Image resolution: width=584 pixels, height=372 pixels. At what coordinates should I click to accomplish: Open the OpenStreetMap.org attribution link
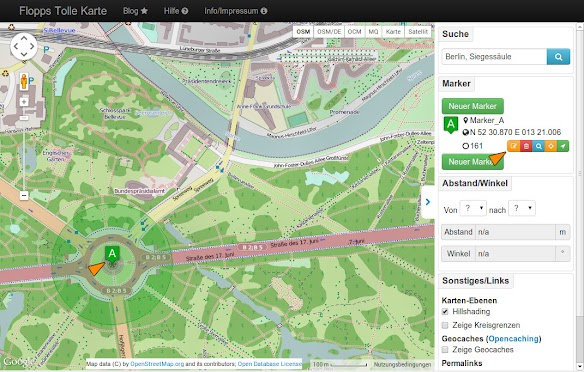(x=157, y=364)
